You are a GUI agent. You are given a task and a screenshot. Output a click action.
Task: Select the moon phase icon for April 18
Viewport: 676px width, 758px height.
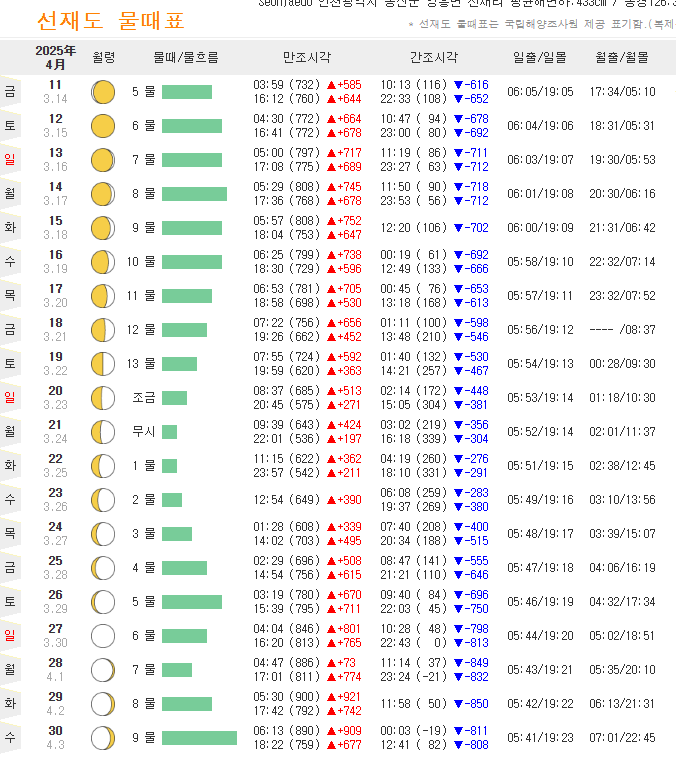(103, 330)
